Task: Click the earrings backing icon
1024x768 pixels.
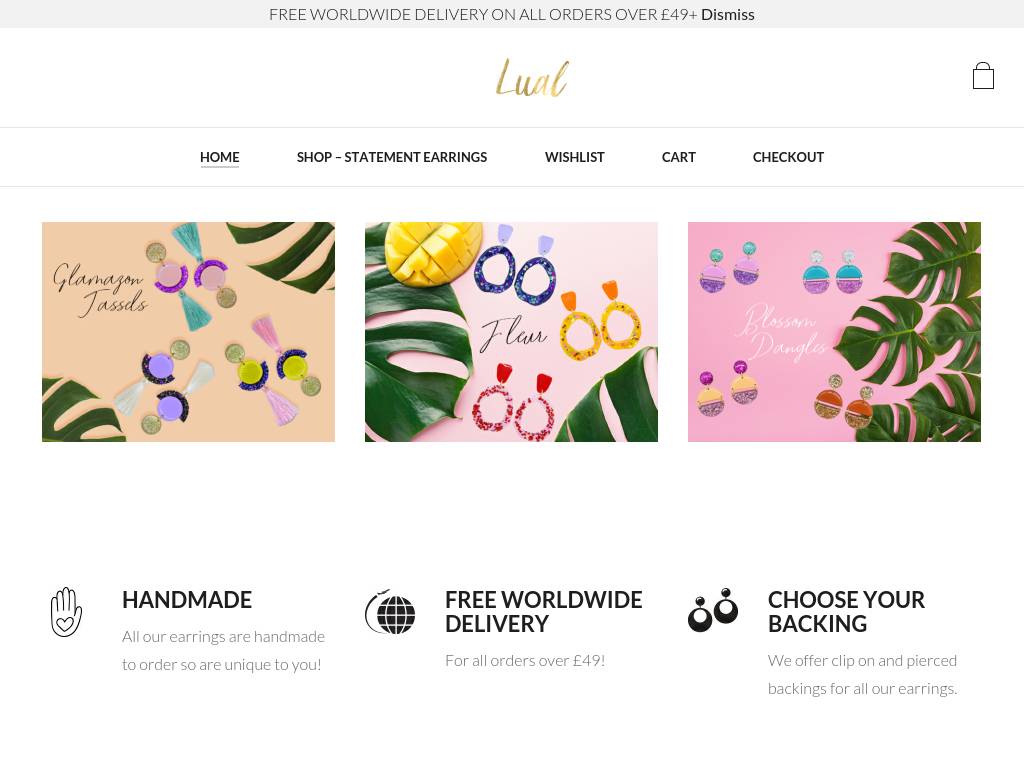Action: pos(712,610)
